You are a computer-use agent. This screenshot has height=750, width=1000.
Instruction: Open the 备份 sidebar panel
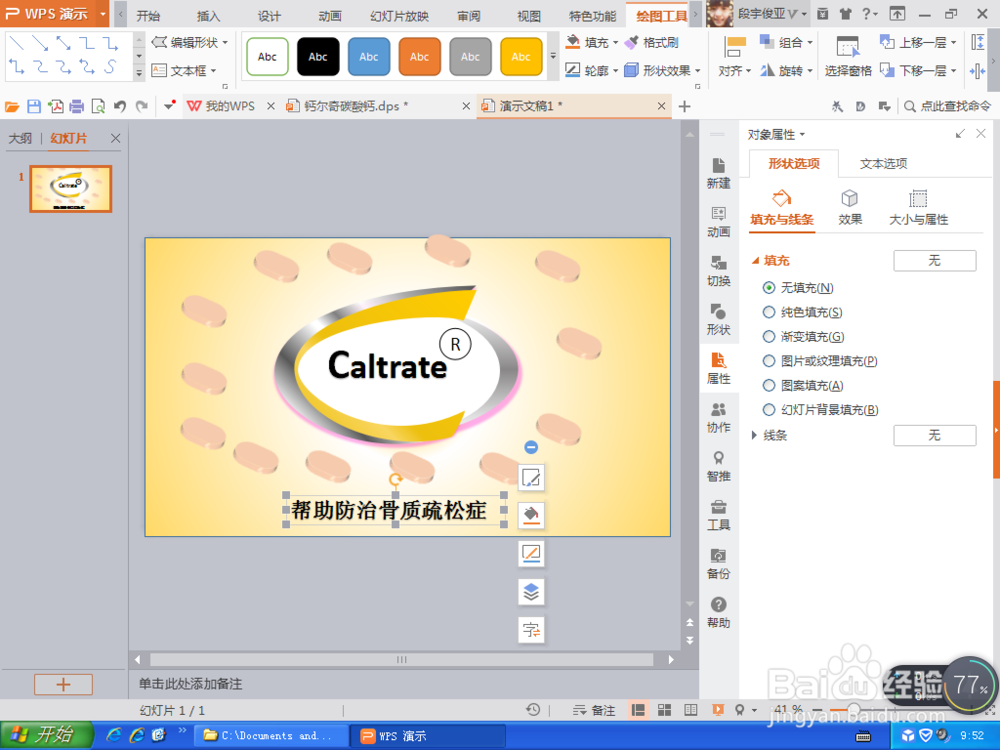coord(718,564)
